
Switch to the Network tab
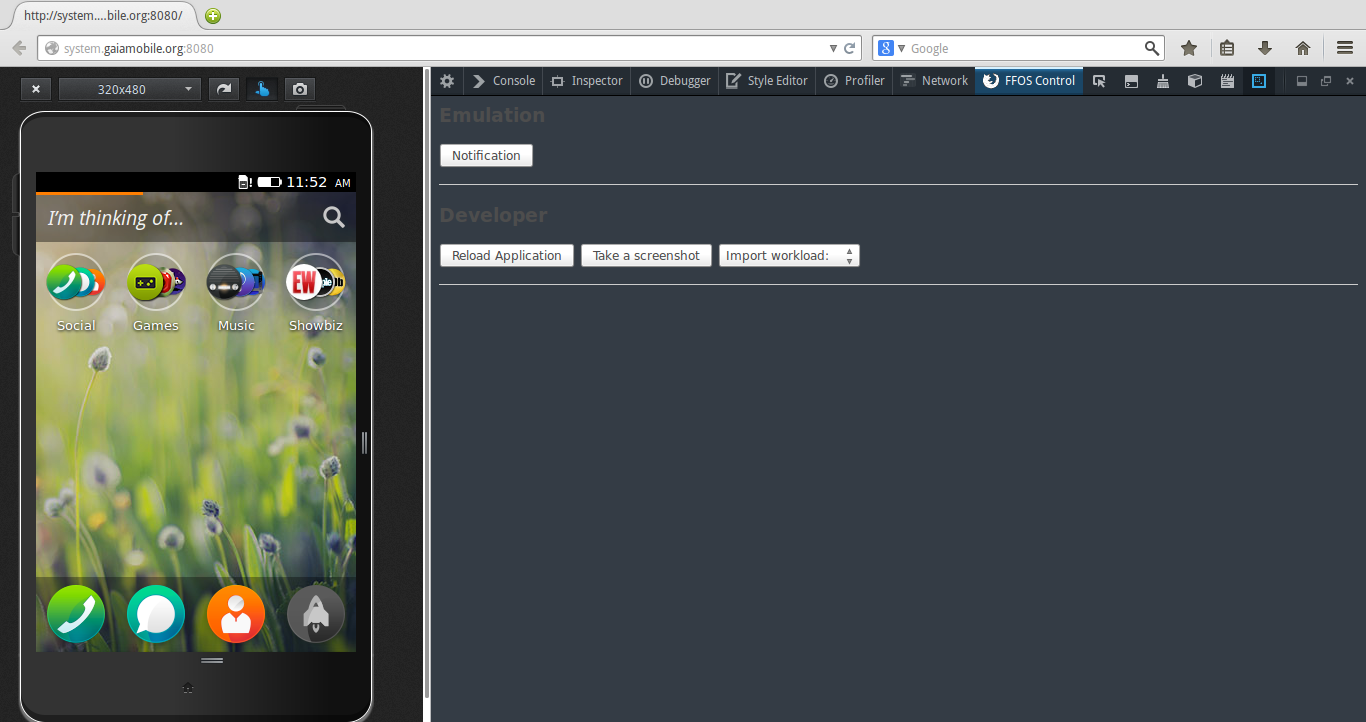pos(933,81)
